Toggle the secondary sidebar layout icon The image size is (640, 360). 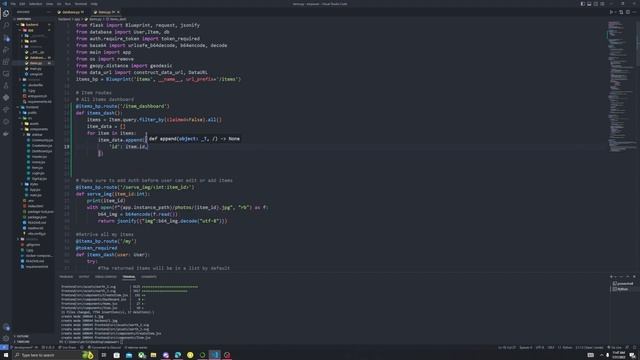point(596,4)
